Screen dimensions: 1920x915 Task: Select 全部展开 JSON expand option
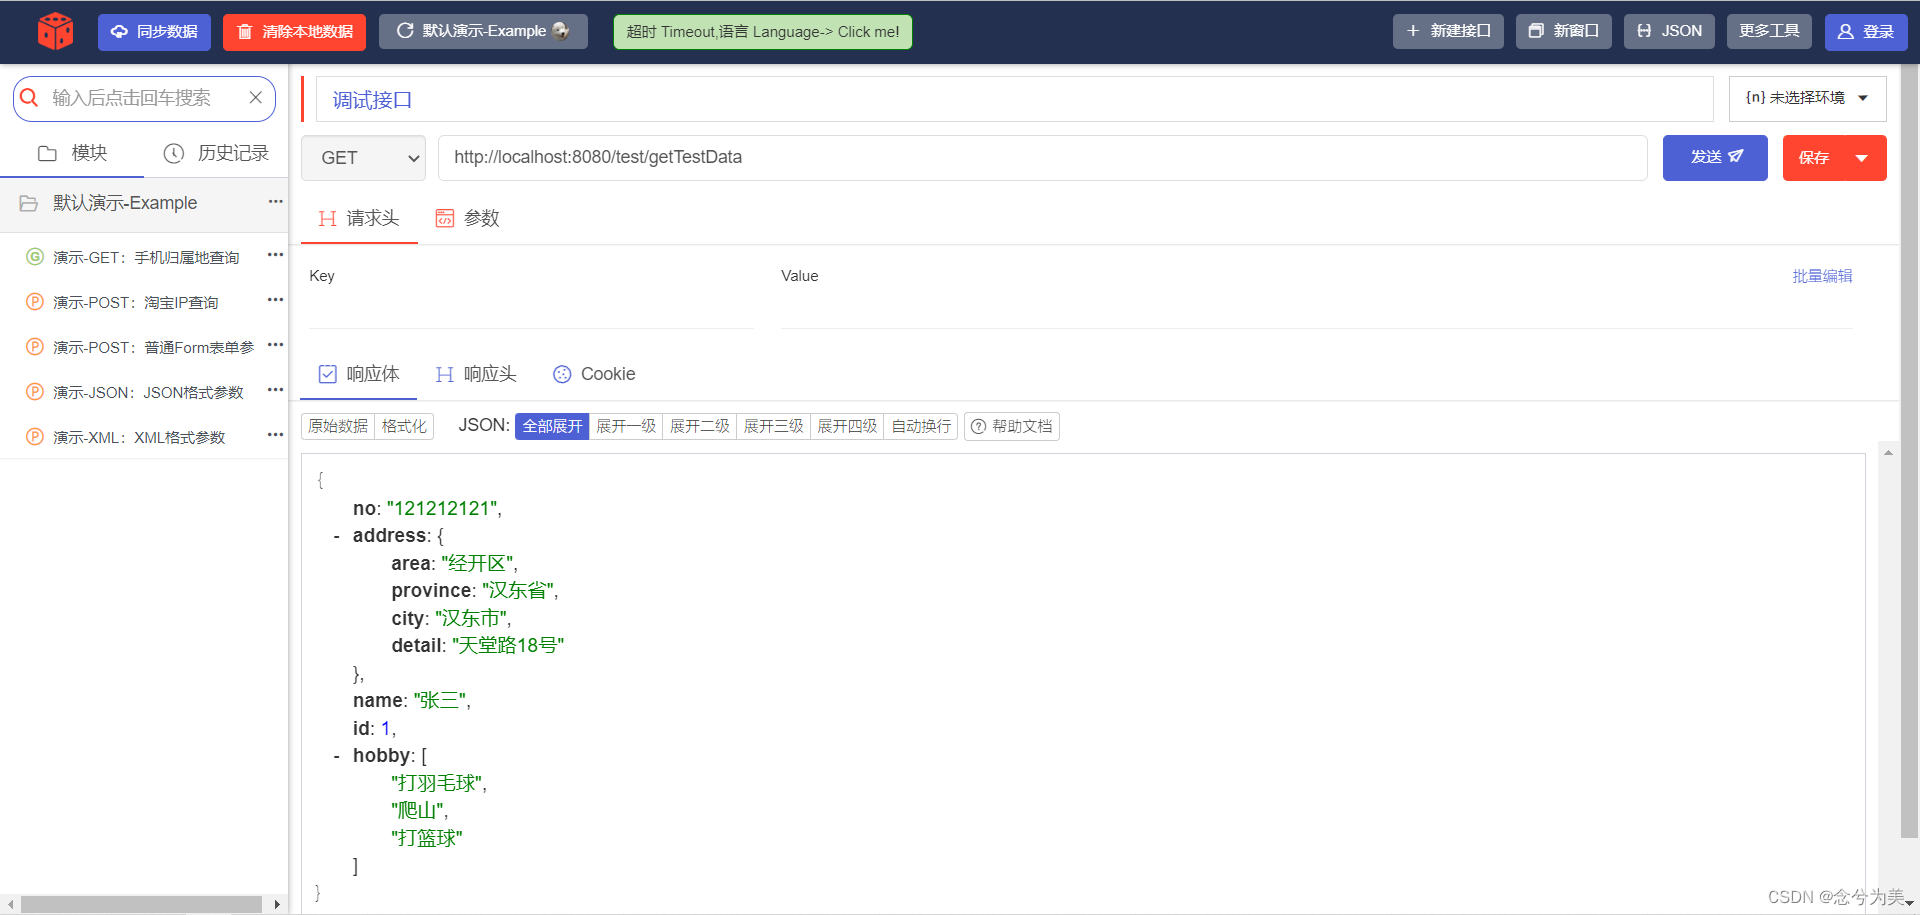[x=552, y=426]
